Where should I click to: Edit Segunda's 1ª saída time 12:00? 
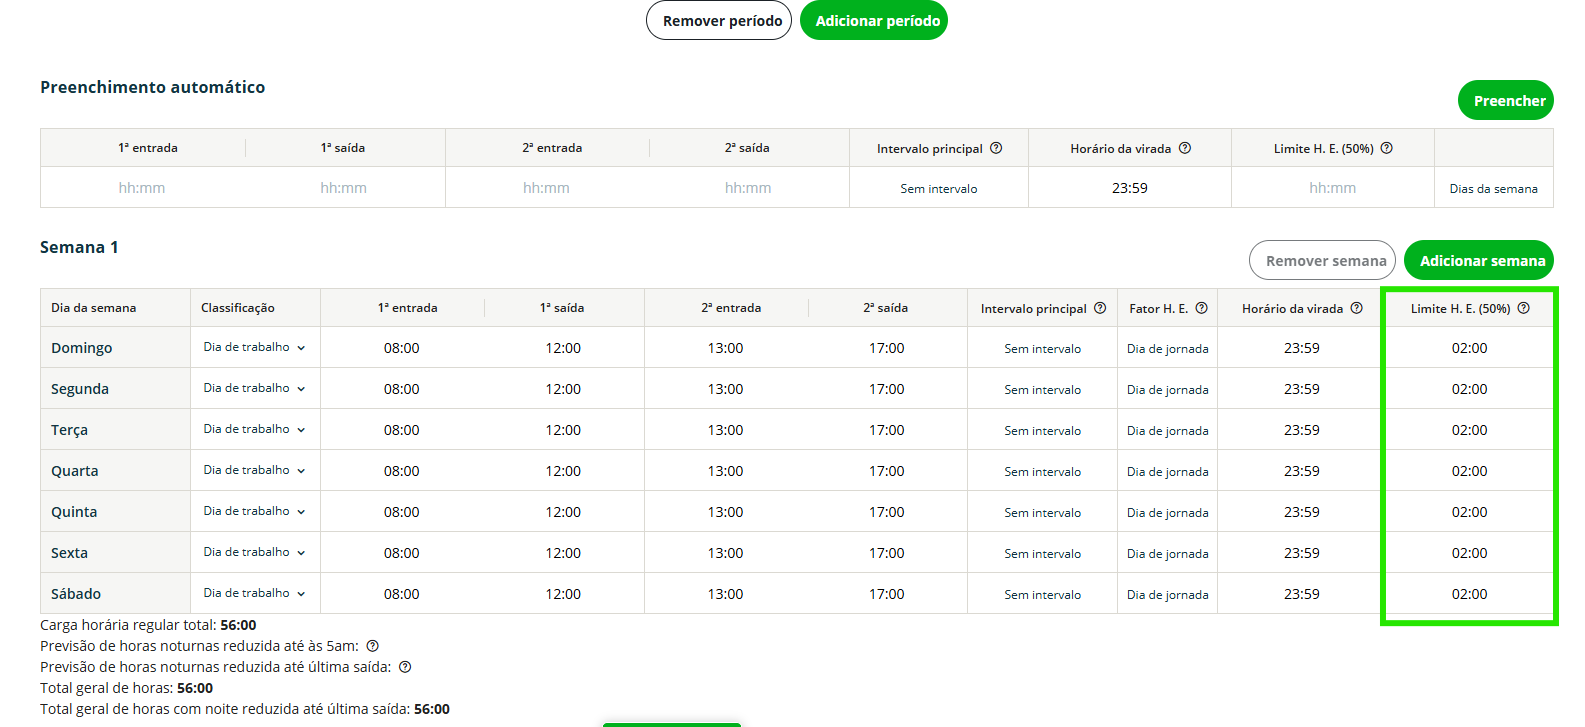[x=563, y=389]
